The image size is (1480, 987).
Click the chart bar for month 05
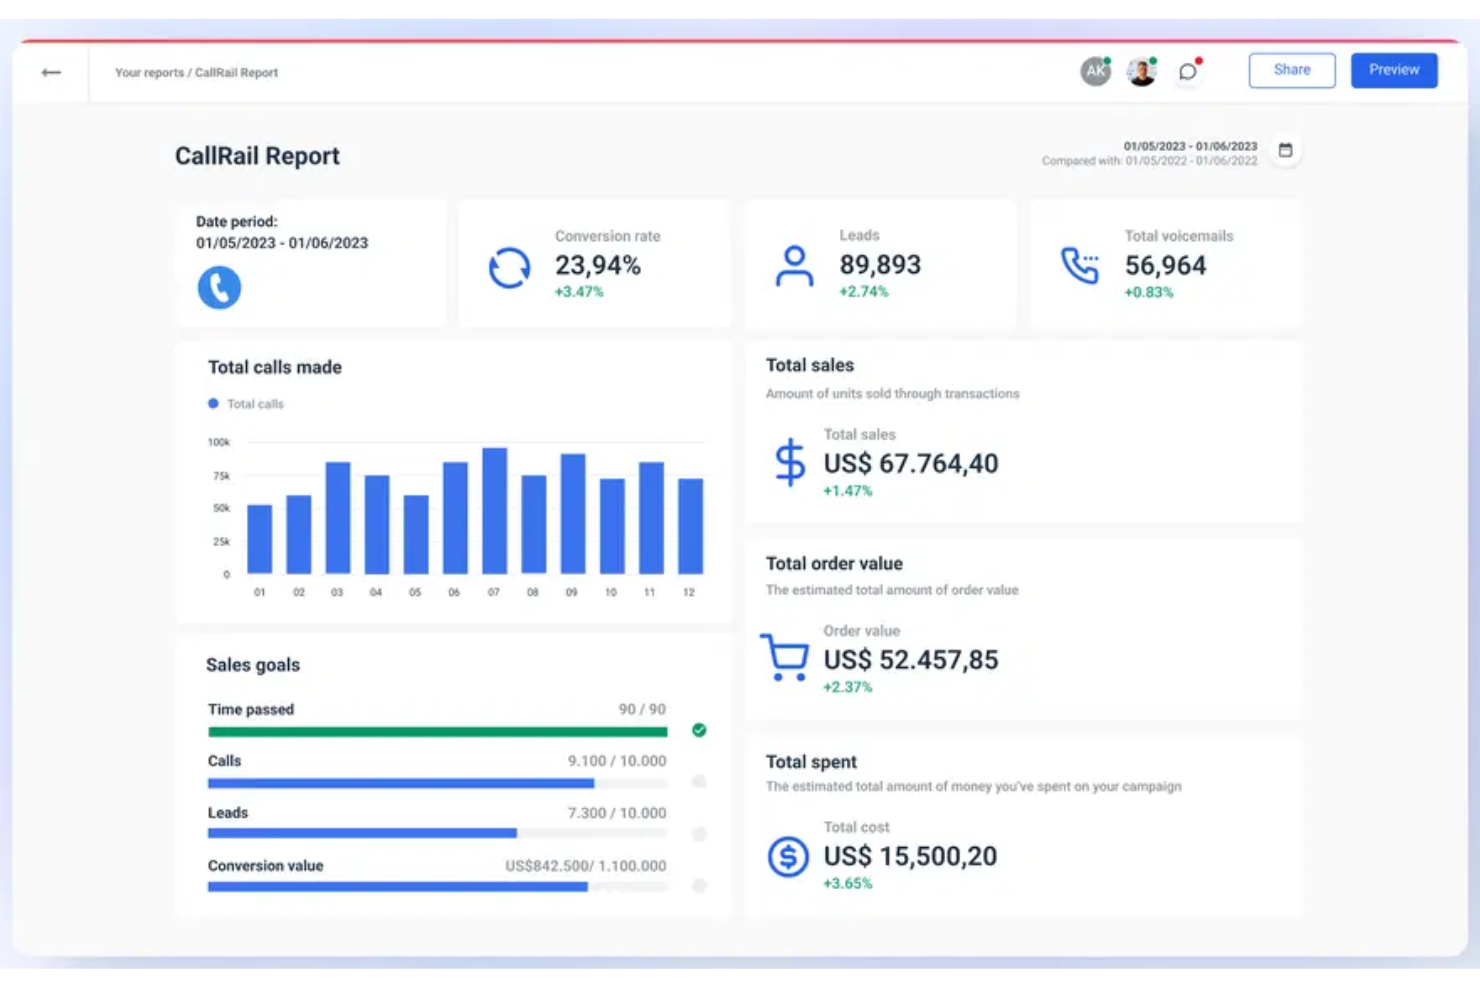pyautogui.click(x=416, y=534)
